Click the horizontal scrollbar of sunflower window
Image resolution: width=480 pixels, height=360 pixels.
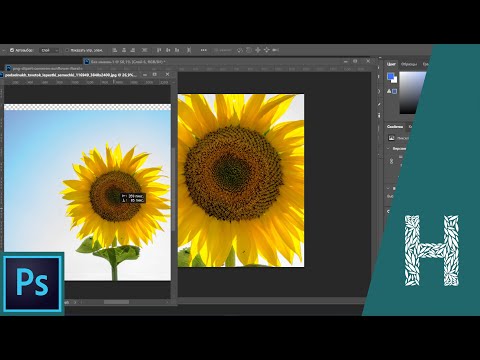[x=116, y=302]
